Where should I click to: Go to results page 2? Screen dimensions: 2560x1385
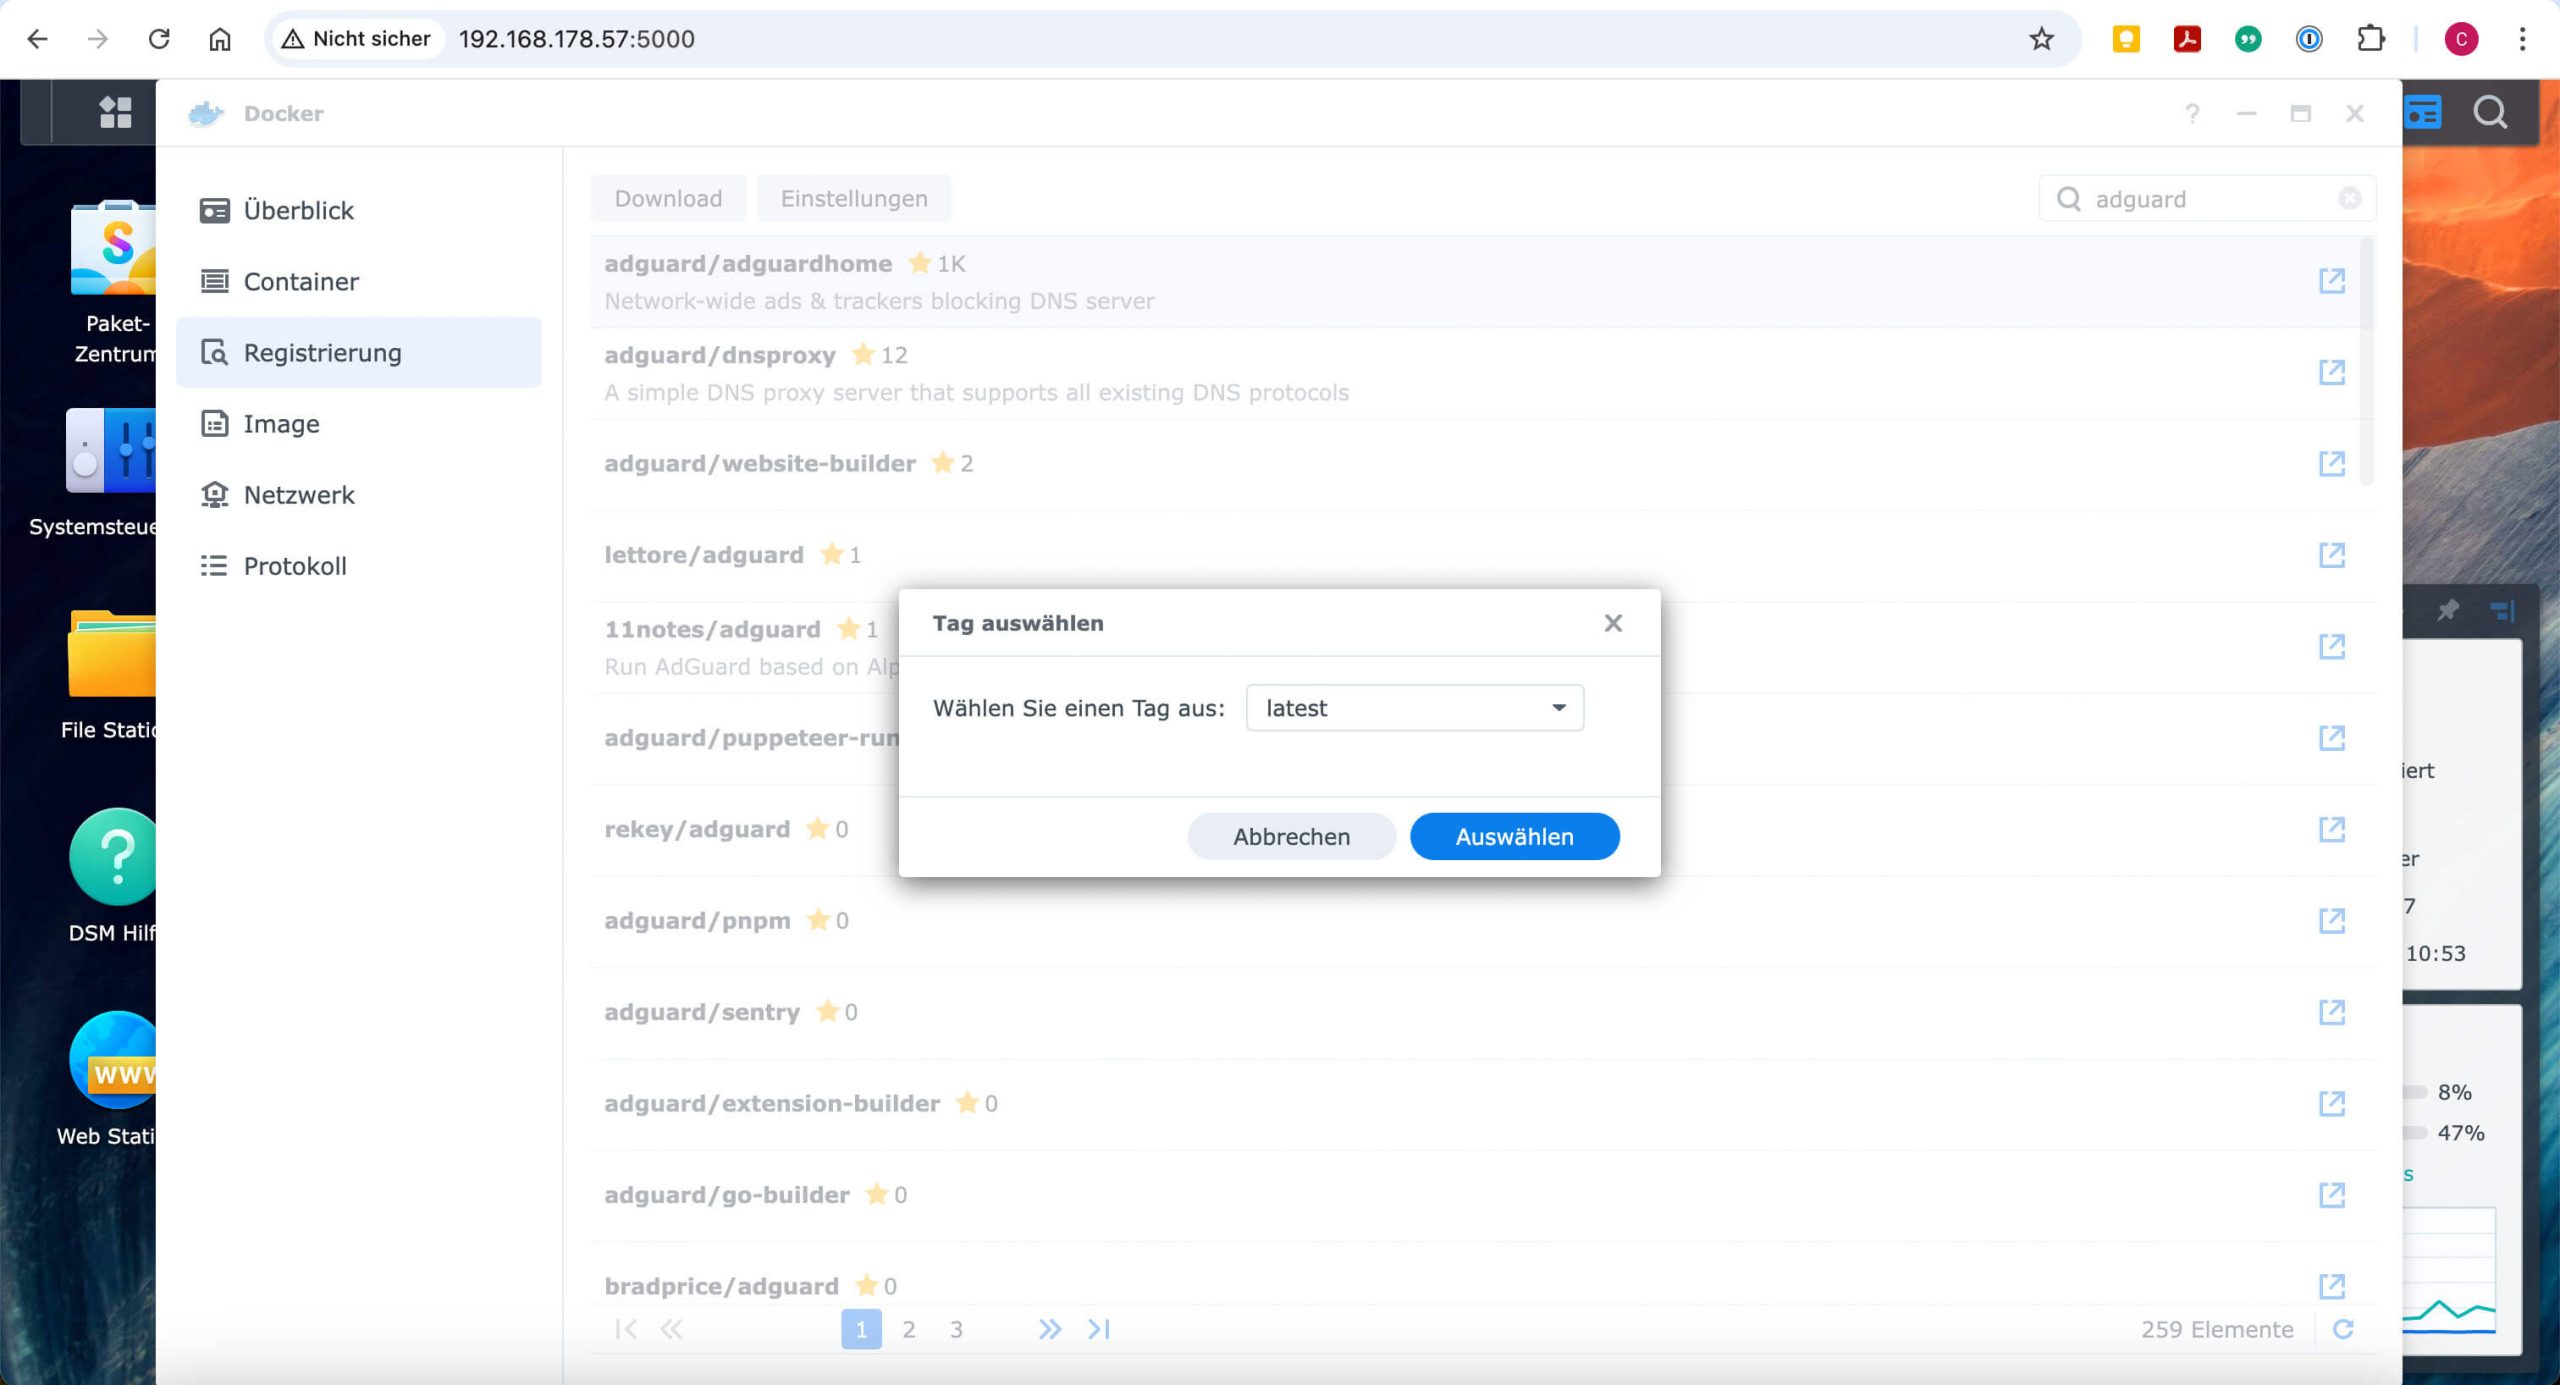click(x=908, y=1329)
